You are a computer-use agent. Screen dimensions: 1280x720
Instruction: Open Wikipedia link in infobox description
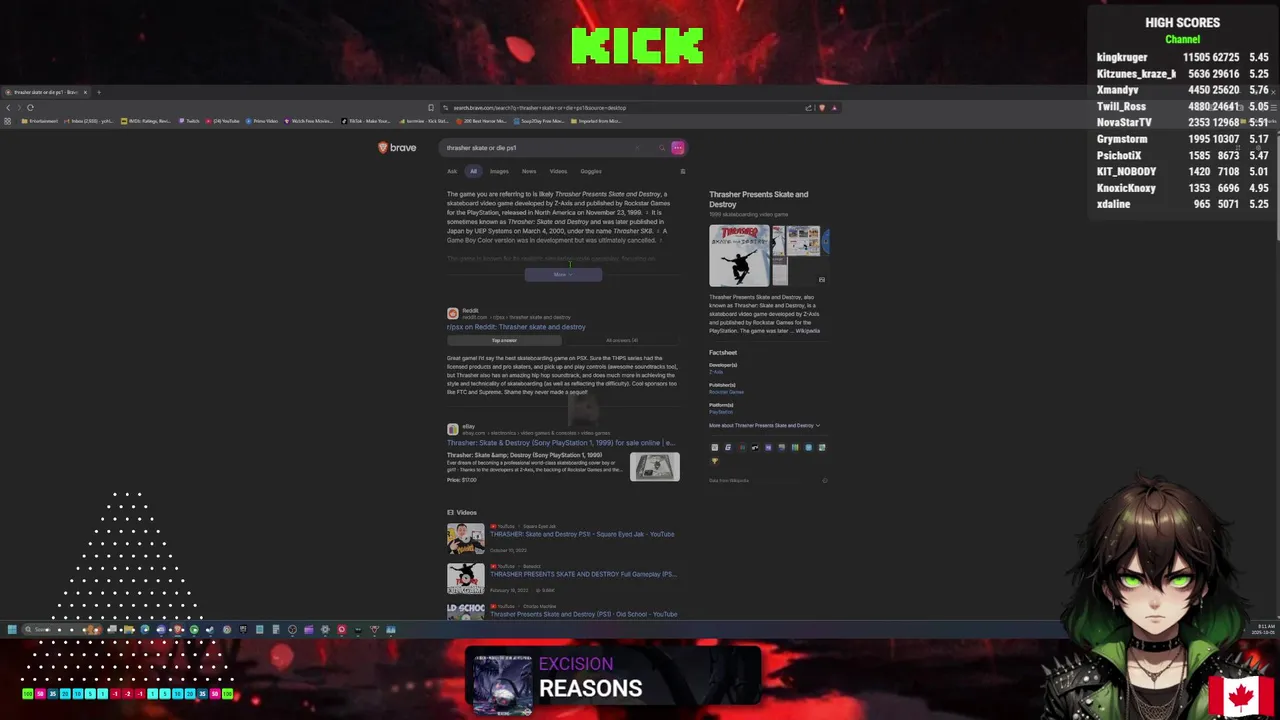coord(808,331)
